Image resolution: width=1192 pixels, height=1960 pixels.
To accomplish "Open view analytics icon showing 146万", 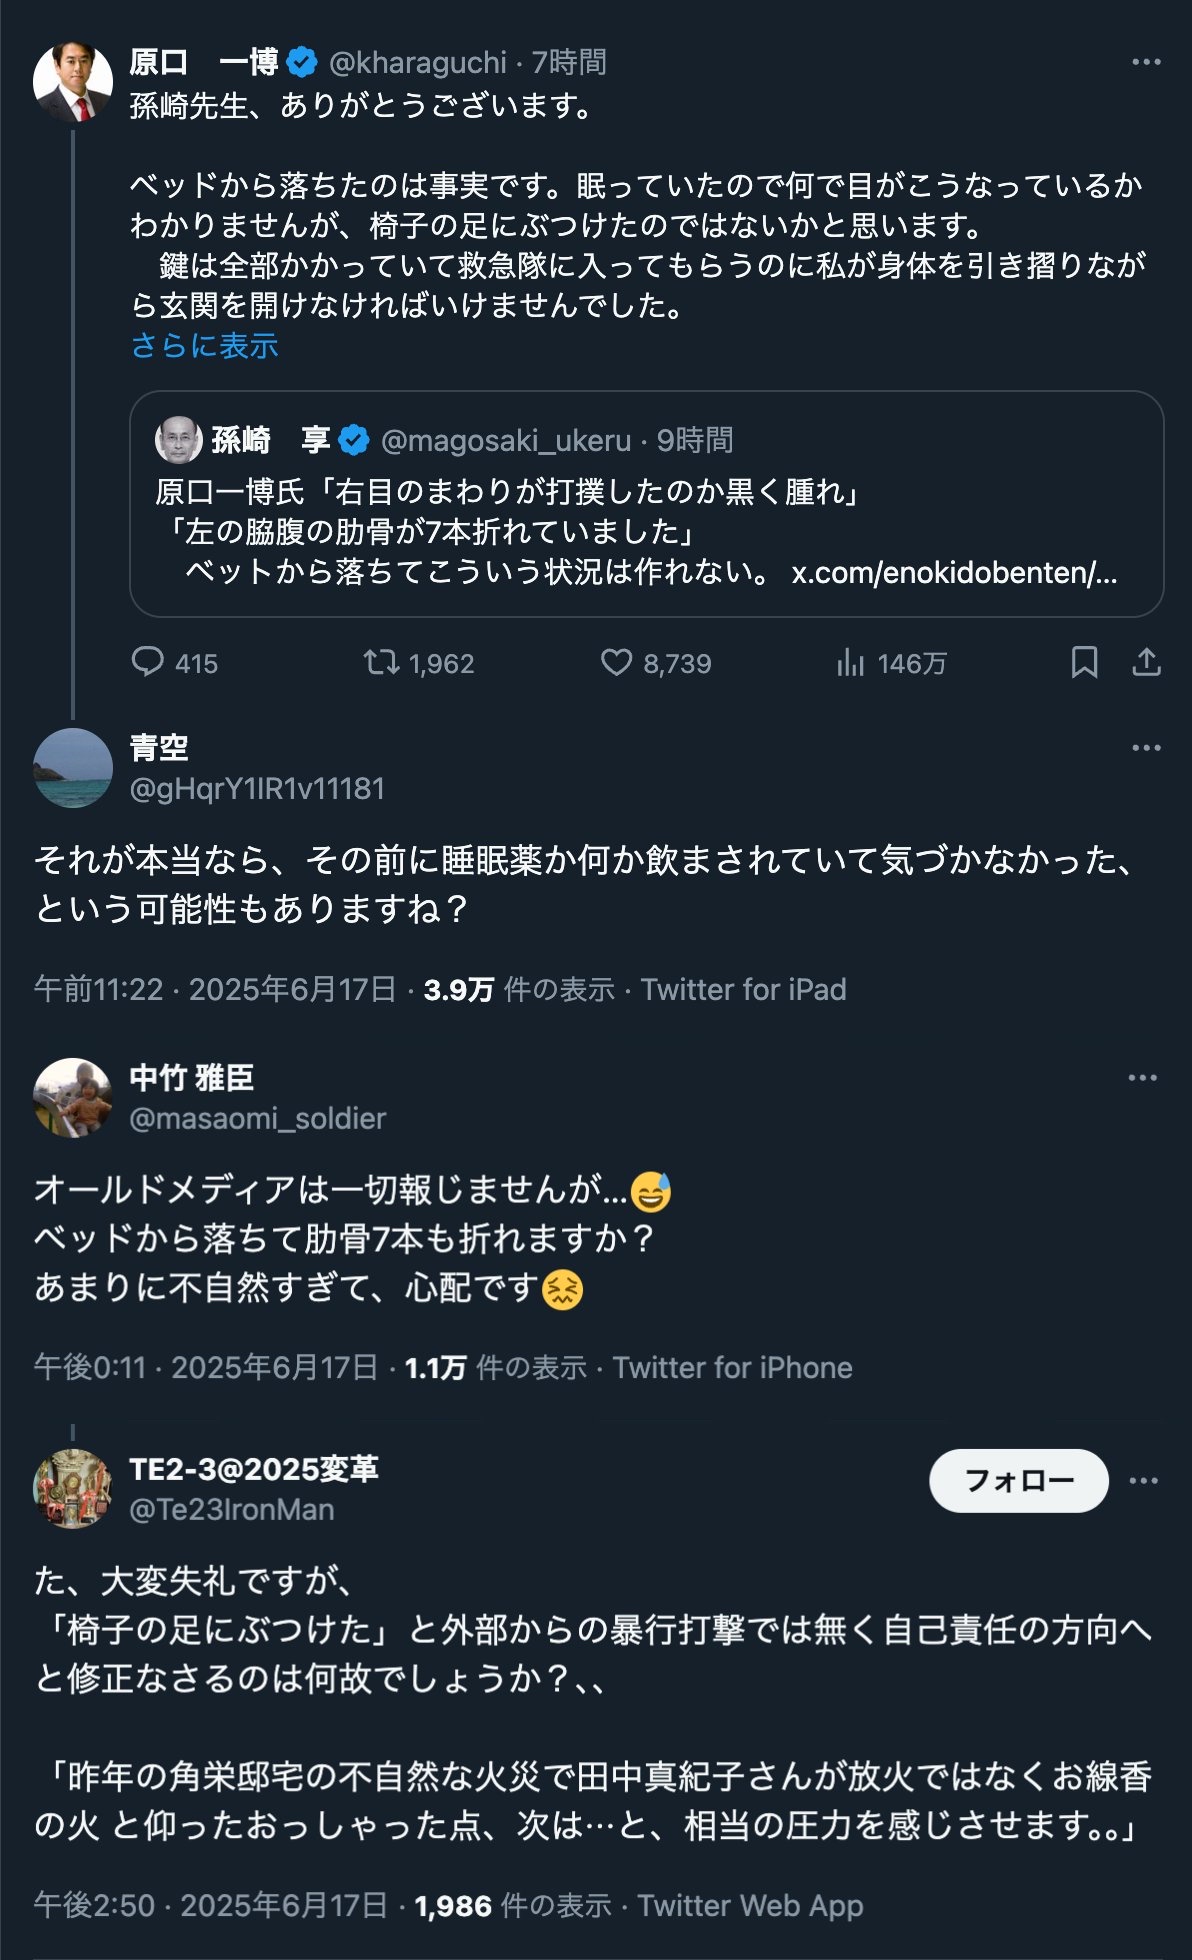I will pyautogui.click(x=850, y=662).
